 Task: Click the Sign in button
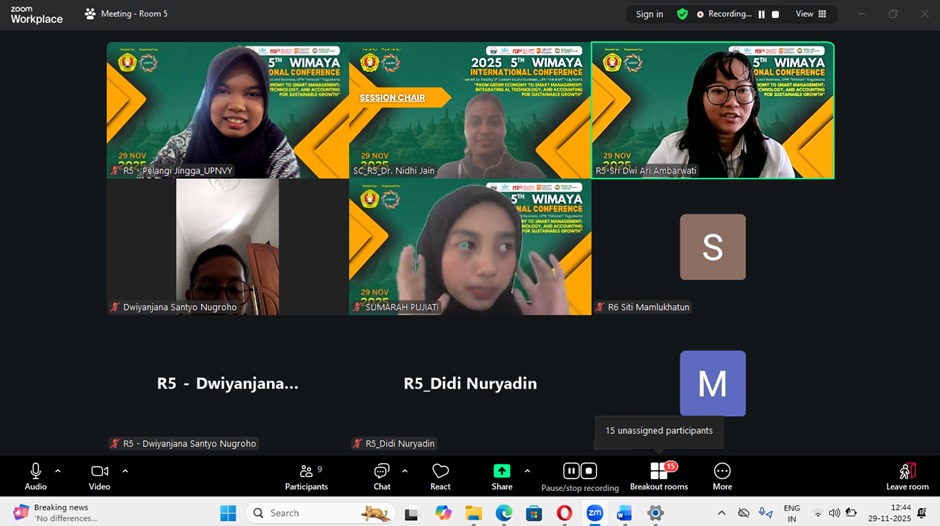point(649,14)
